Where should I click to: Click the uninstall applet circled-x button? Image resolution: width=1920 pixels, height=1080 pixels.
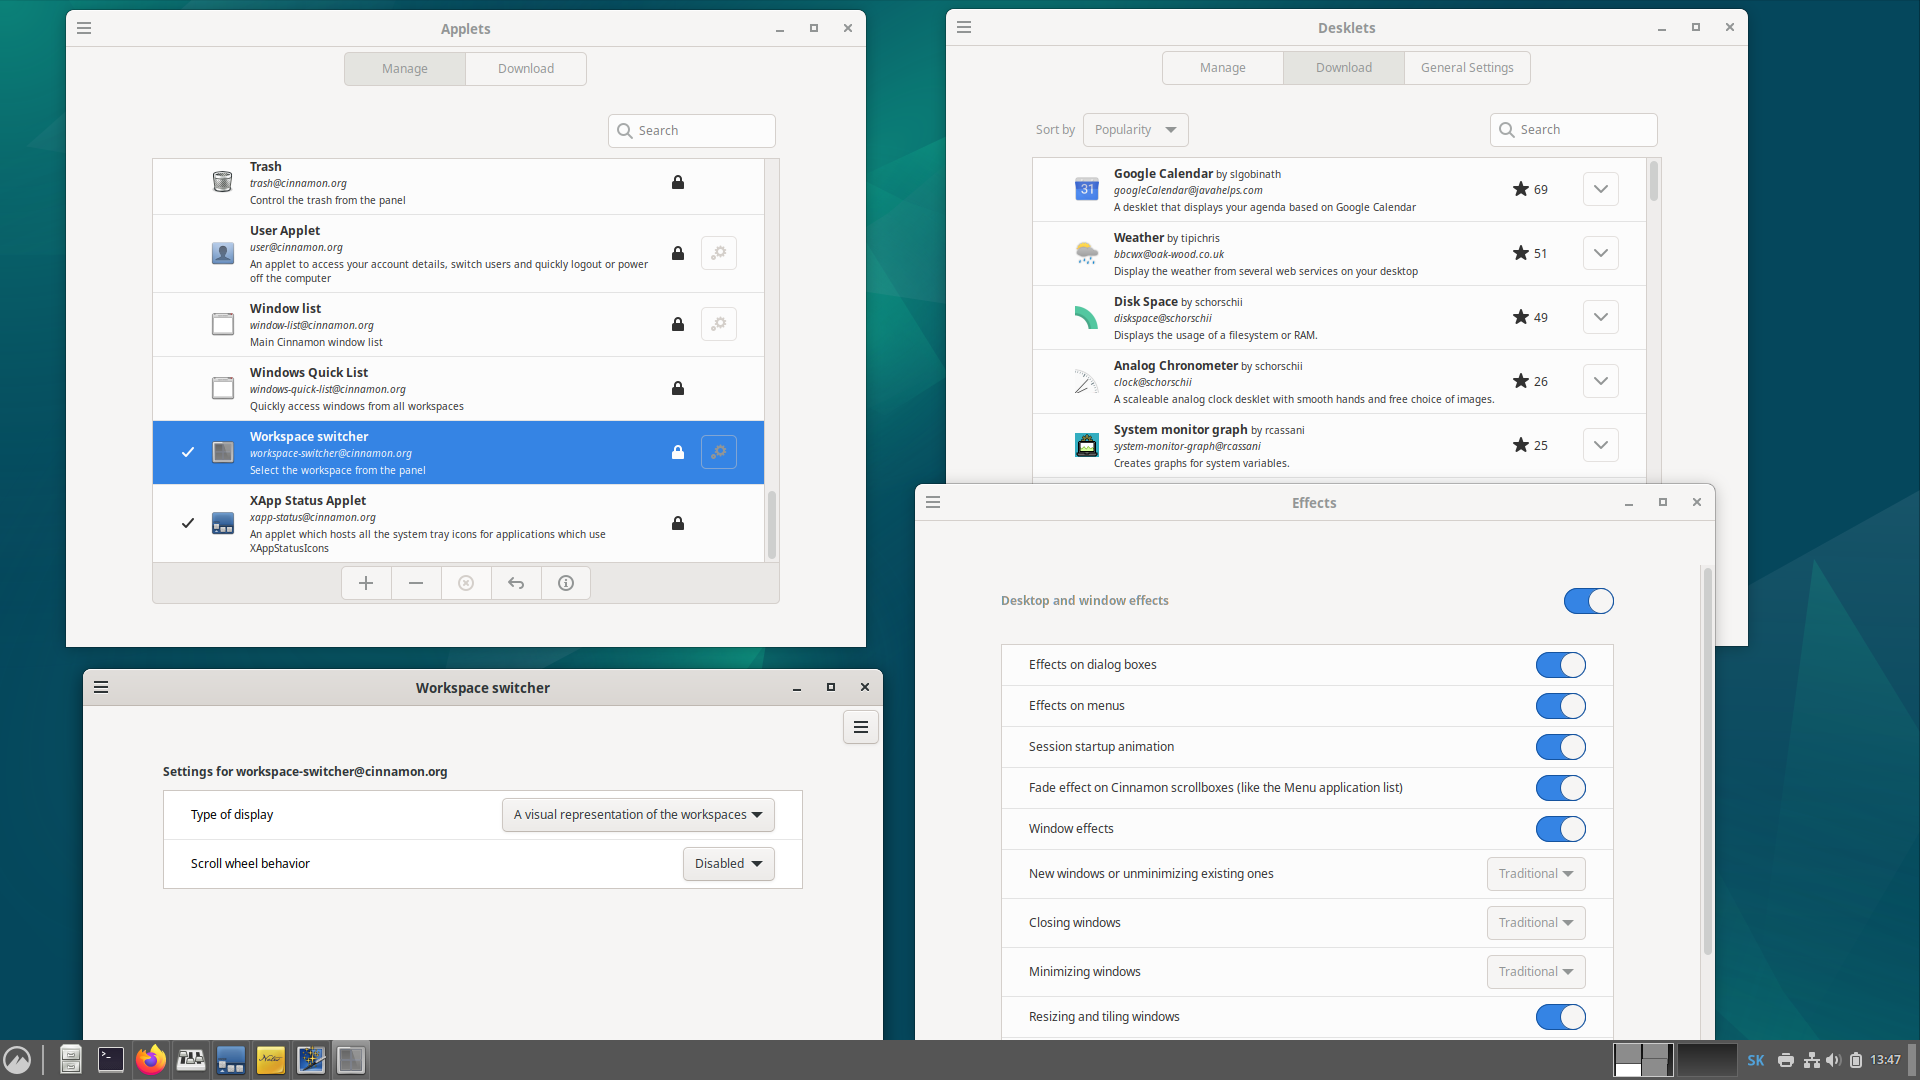coord(466,583)
